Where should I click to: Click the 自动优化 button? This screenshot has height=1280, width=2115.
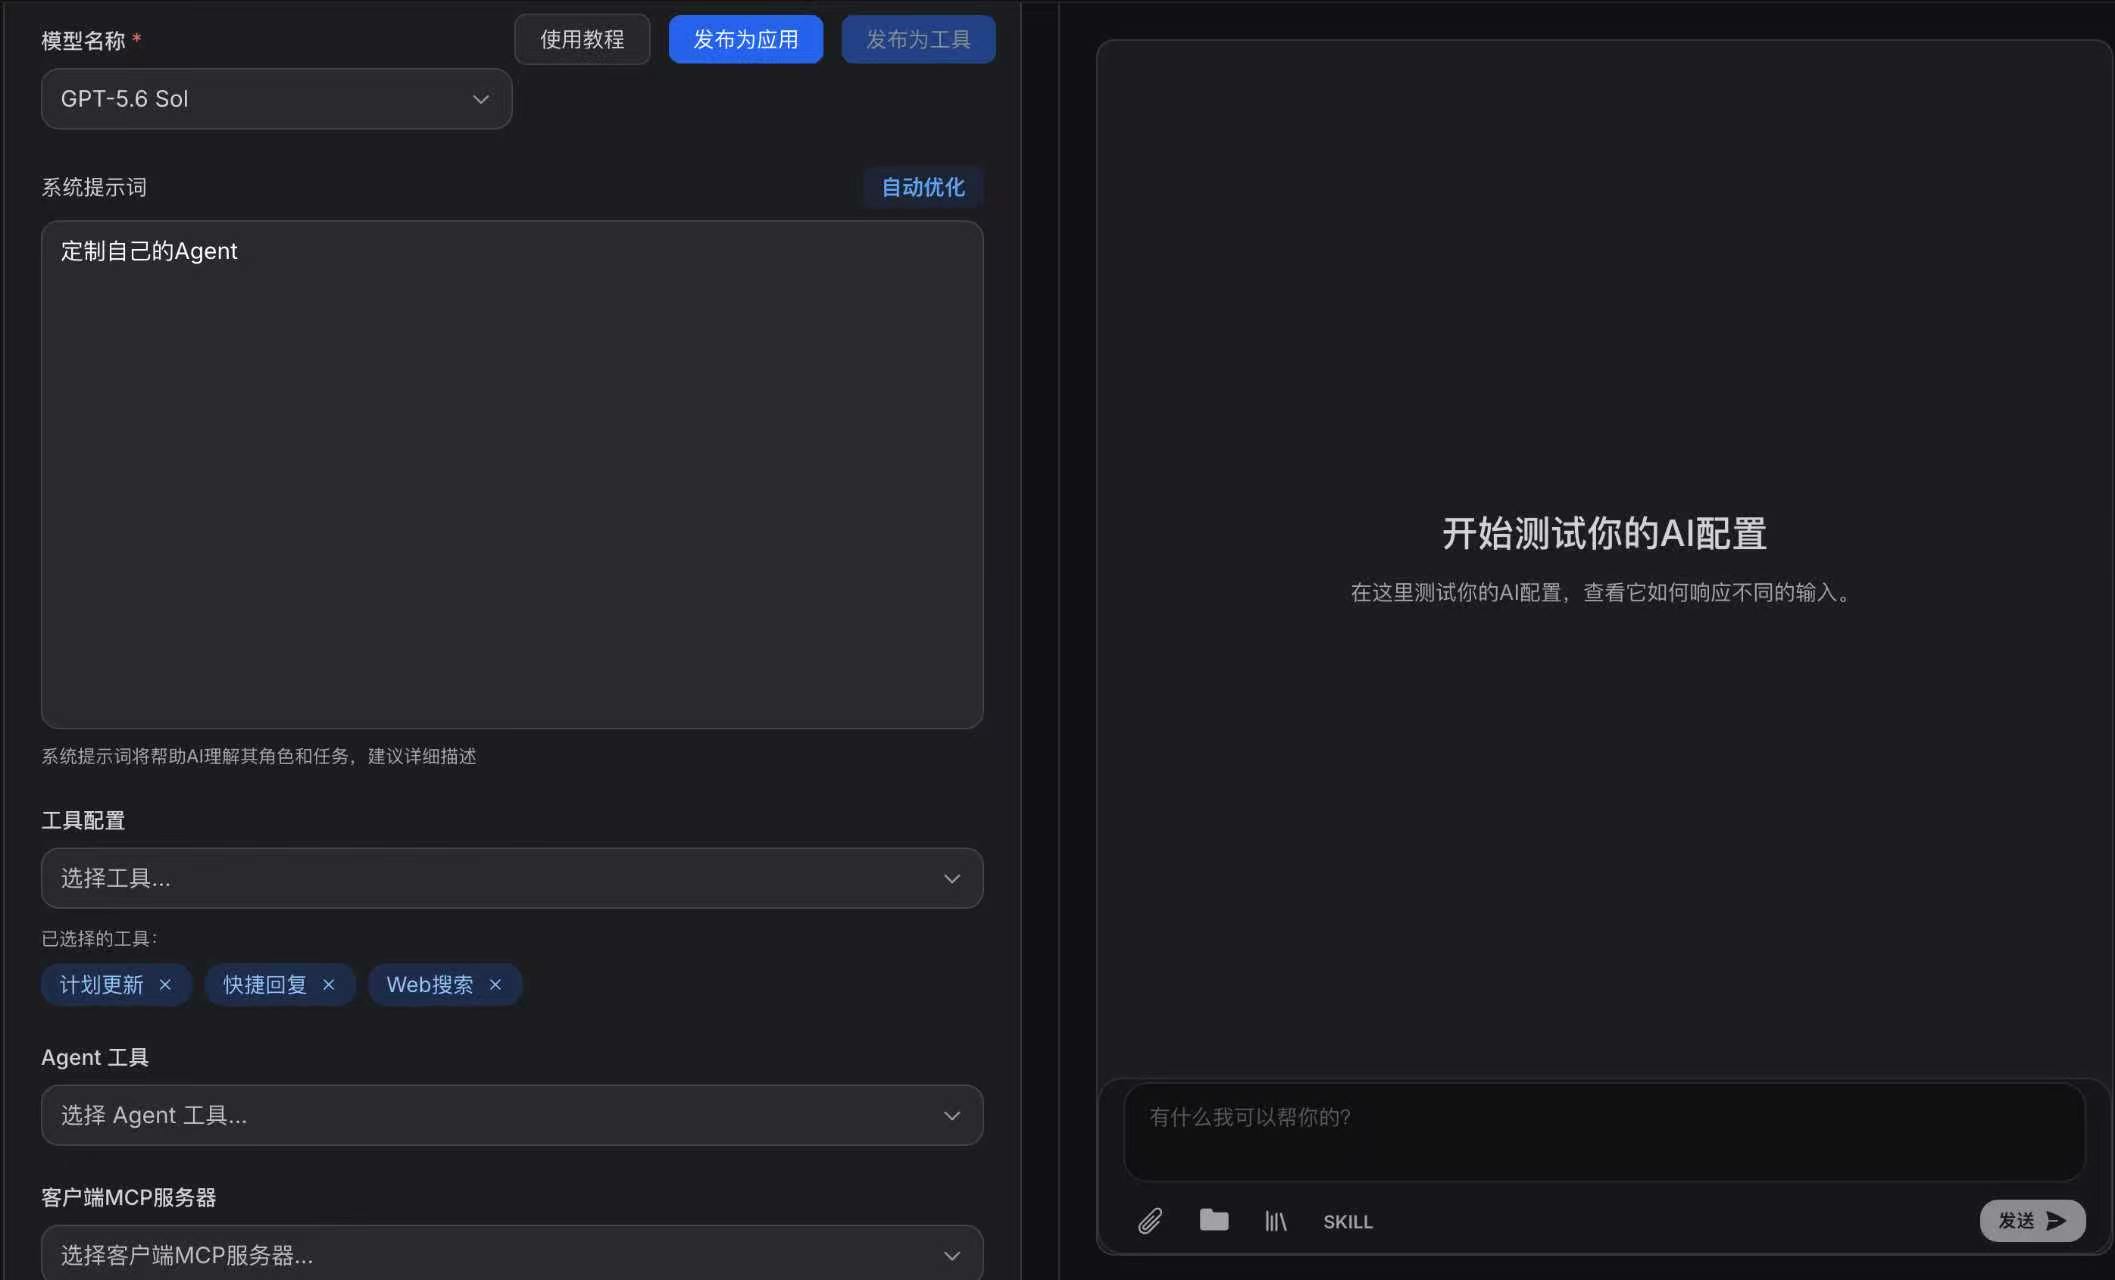pyautogui.click(x=923, y=187)
